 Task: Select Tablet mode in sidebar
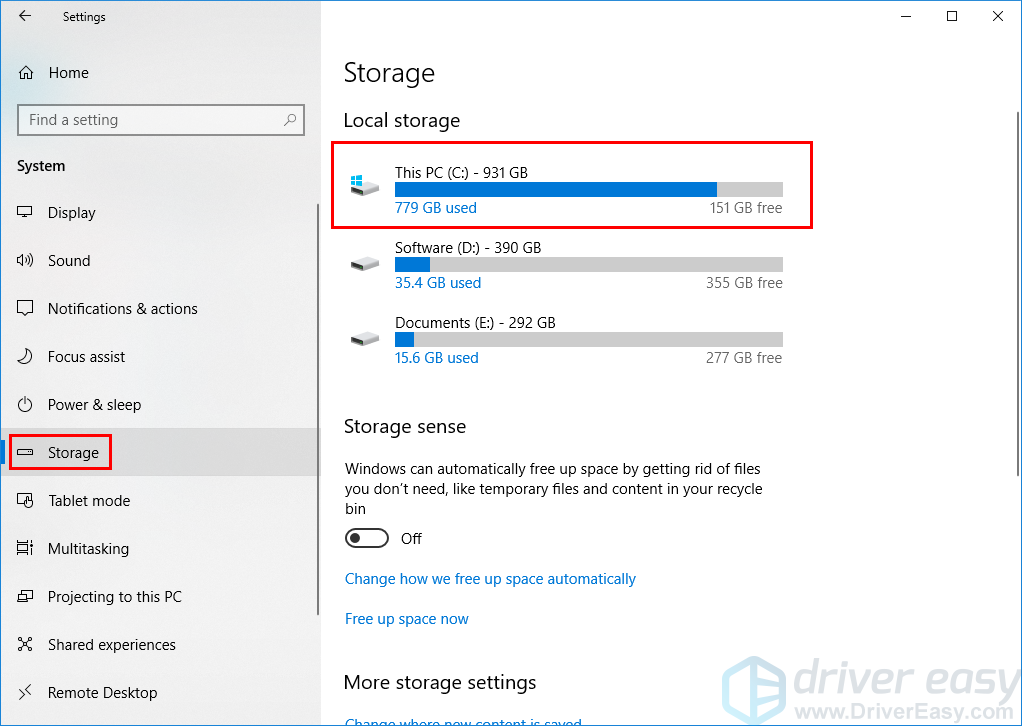(89, 500)
